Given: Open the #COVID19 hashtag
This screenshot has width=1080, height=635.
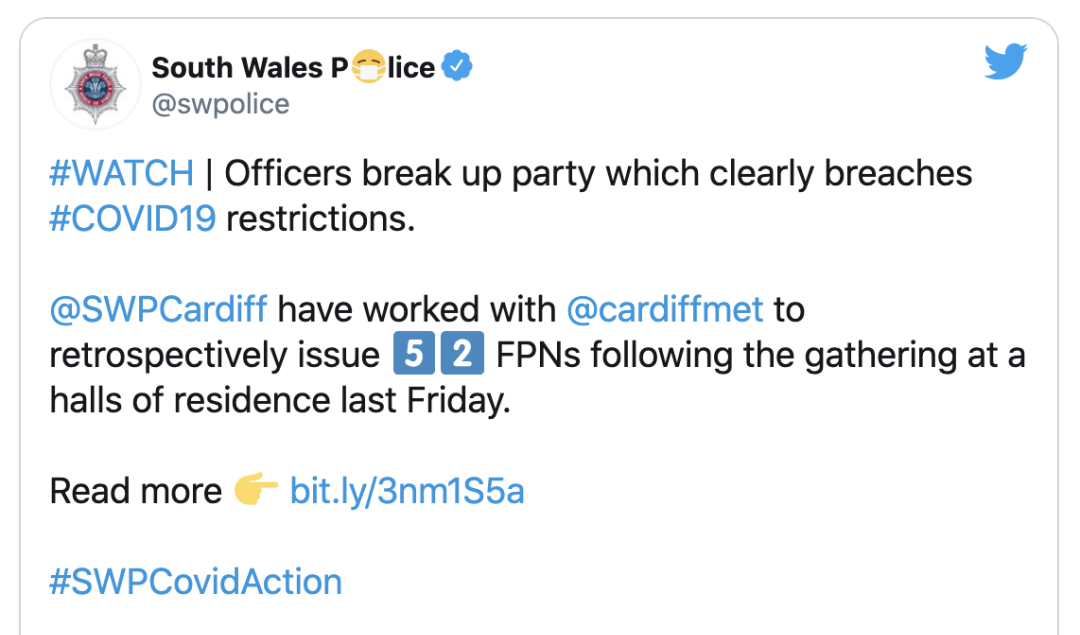Looking at the screenshot, I should [132, 218].
